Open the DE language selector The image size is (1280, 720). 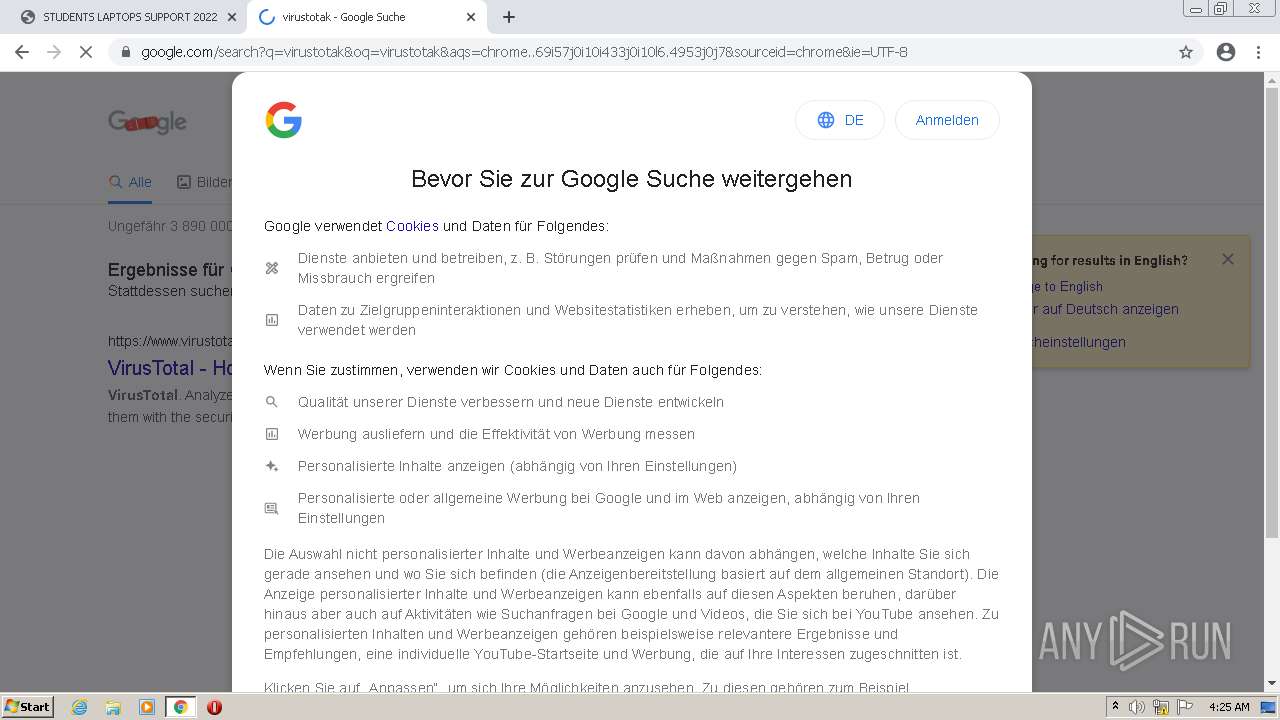(840, 120)
